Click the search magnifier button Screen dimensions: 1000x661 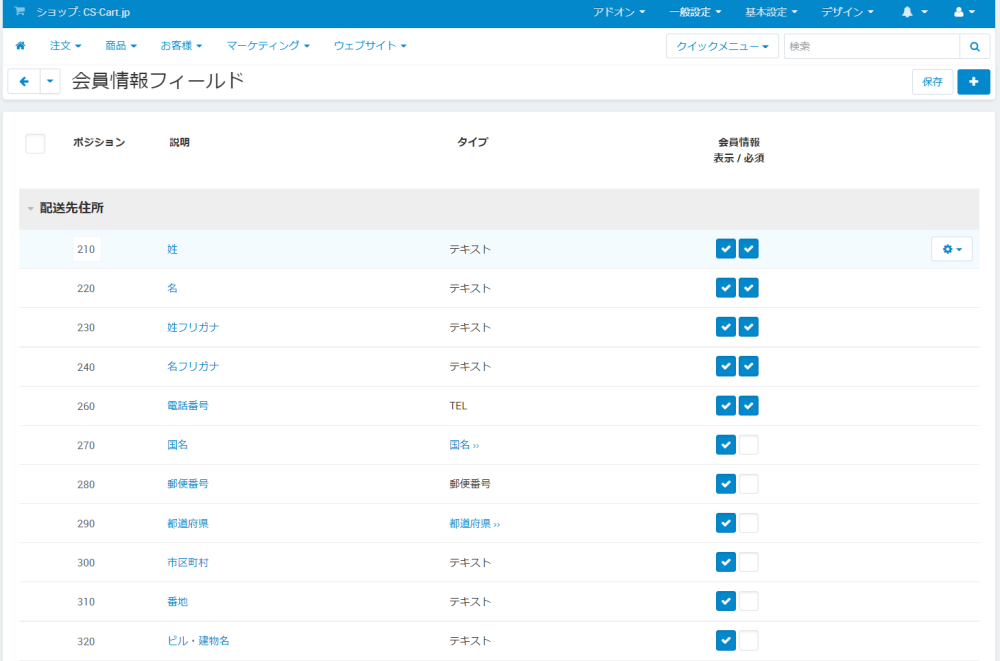coord(974,47)
